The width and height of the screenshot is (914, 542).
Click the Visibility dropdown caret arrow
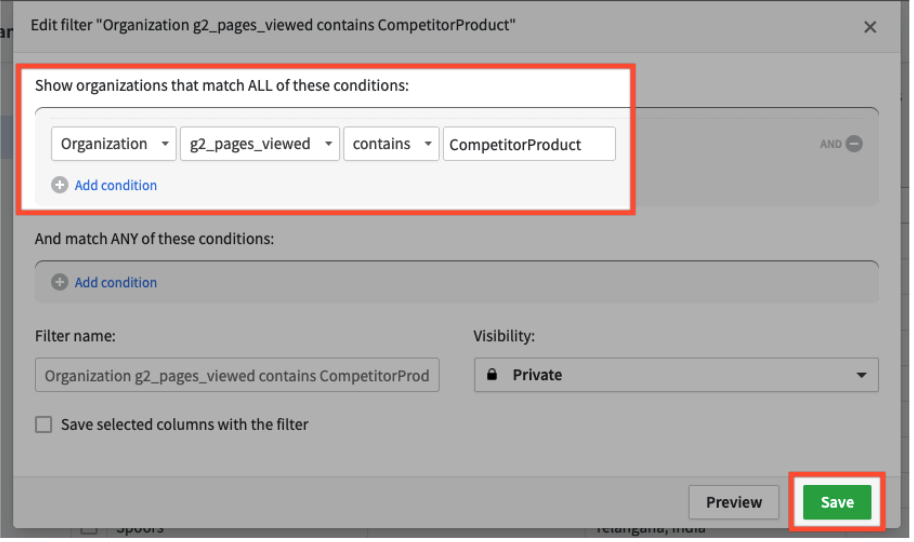[861, 376]
